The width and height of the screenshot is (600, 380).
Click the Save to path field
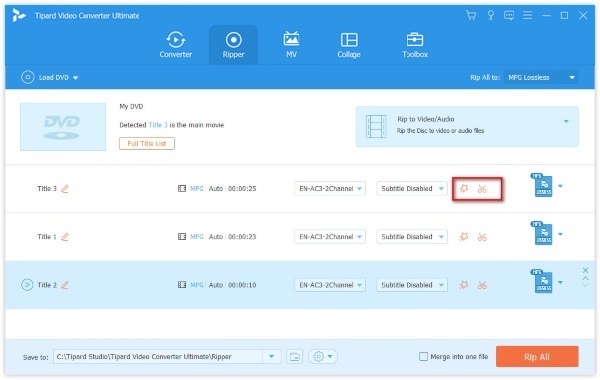tap(158, 357)
